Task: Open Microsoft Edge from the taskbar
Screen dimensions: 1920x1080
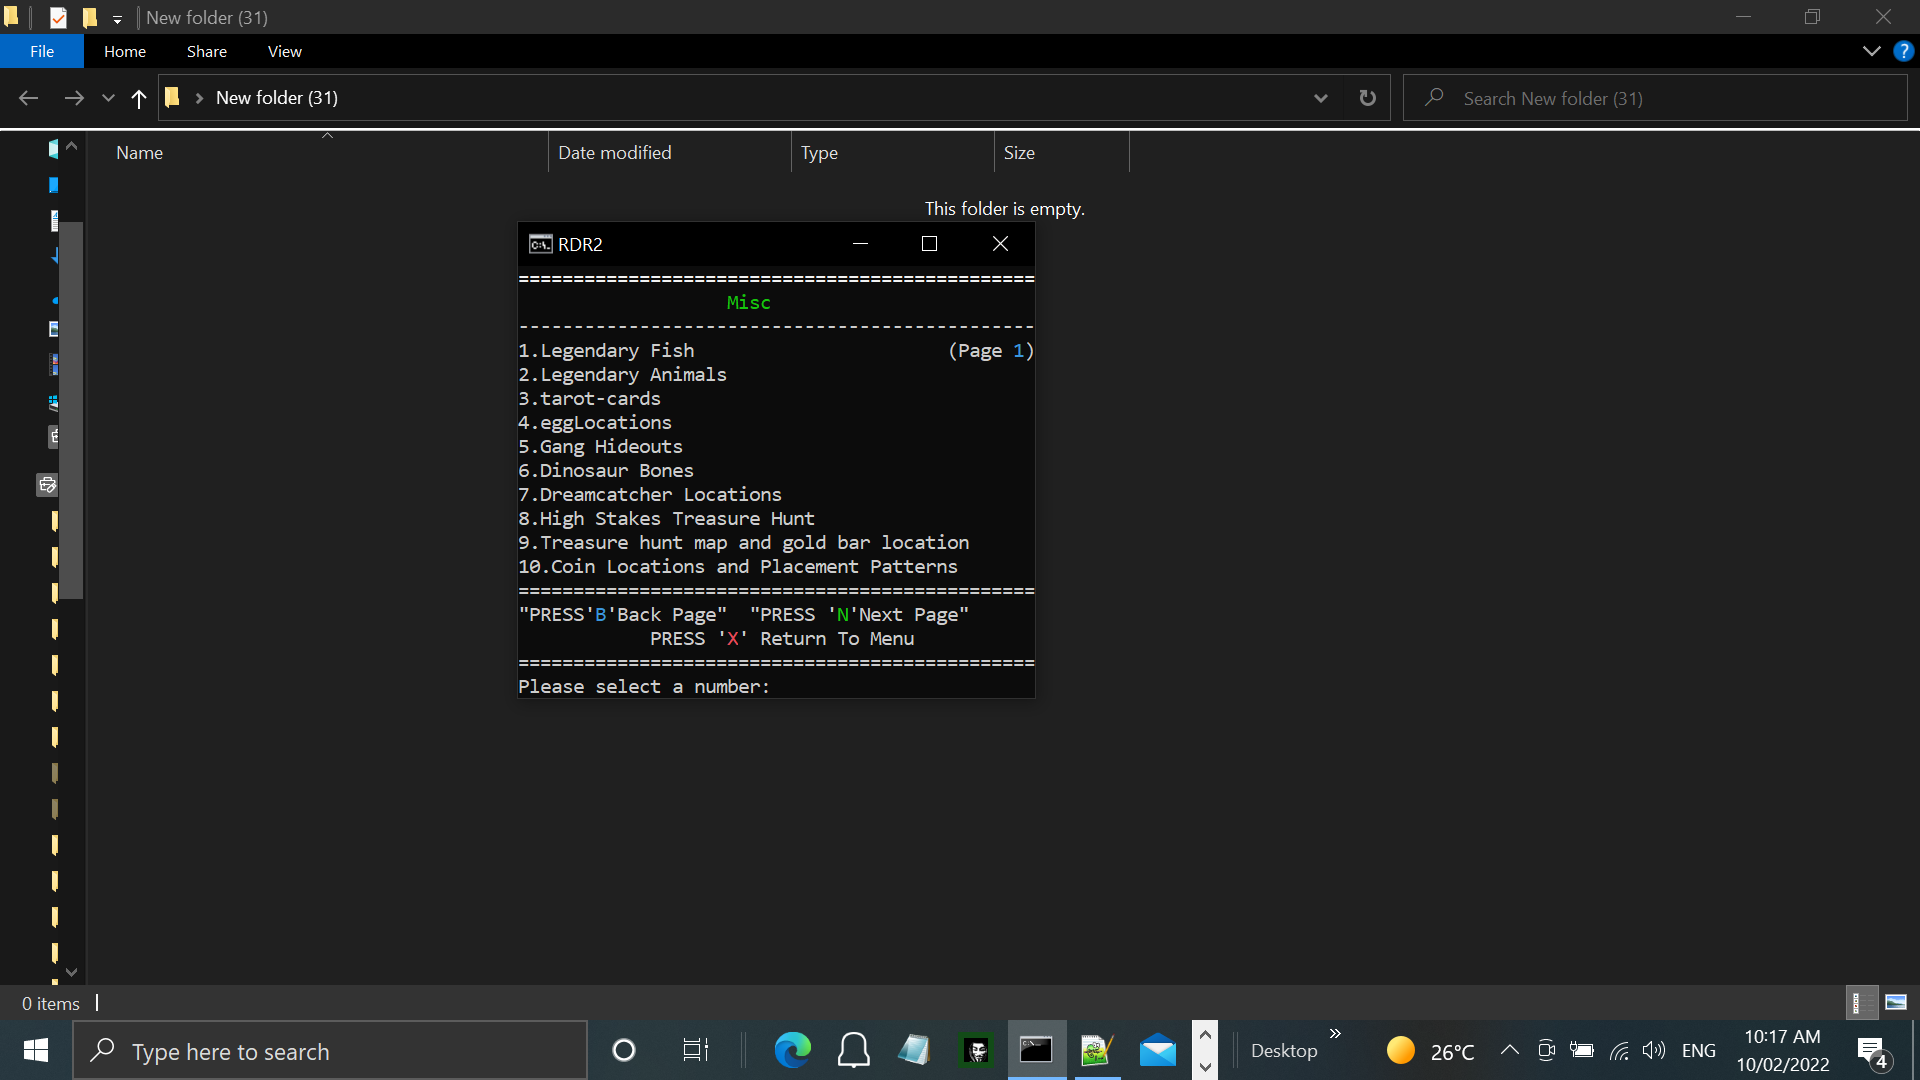Action: click(792, 1051)
